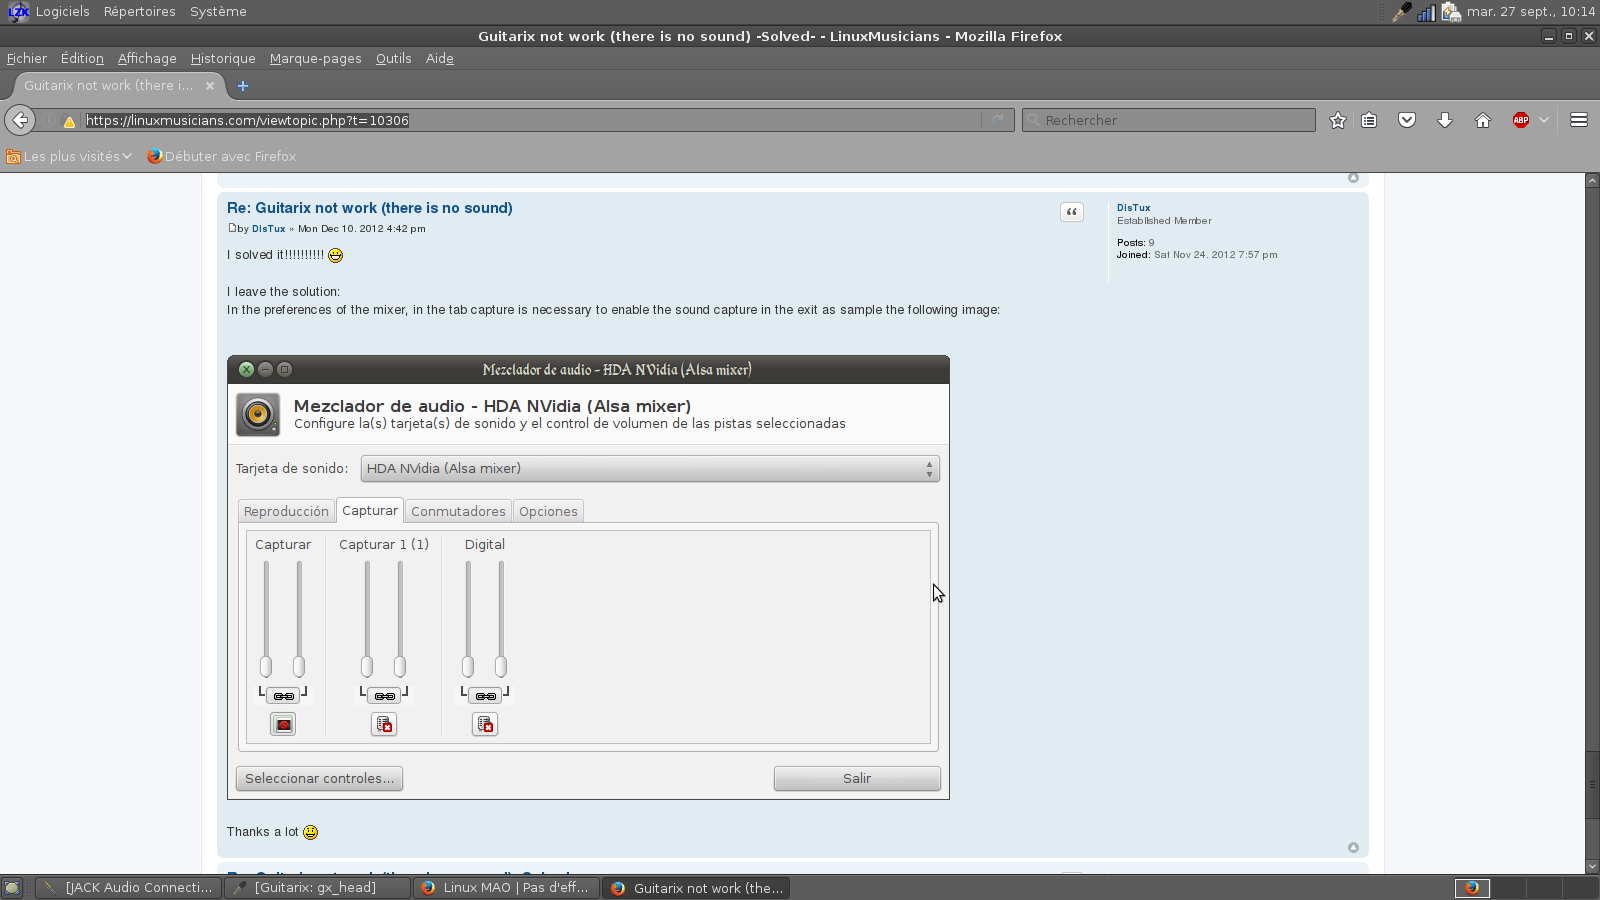Toggle Capturar 1 (1) link in mixer image
Viewport: 1600px width, 900px height.
click(x=384, y=695)
